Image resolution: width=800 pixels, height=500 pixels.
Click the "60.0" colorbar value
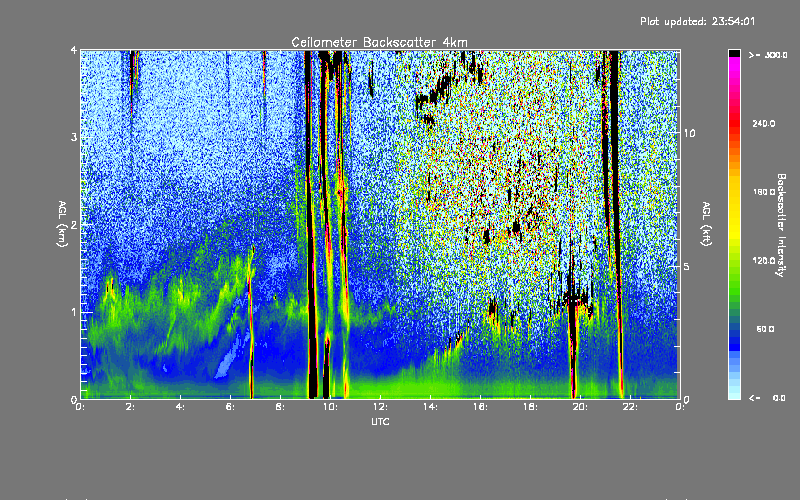pos(765,329)
